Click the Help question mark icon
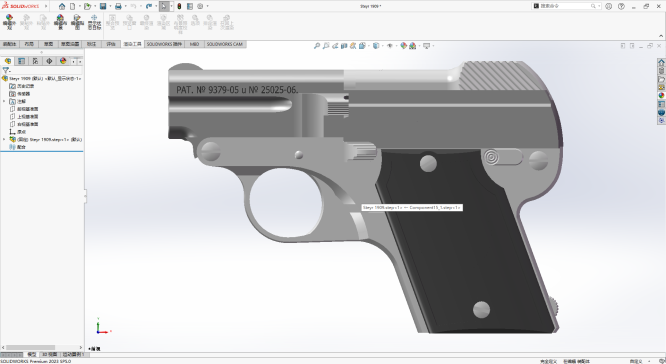666x364 pixels. (621, 6)
